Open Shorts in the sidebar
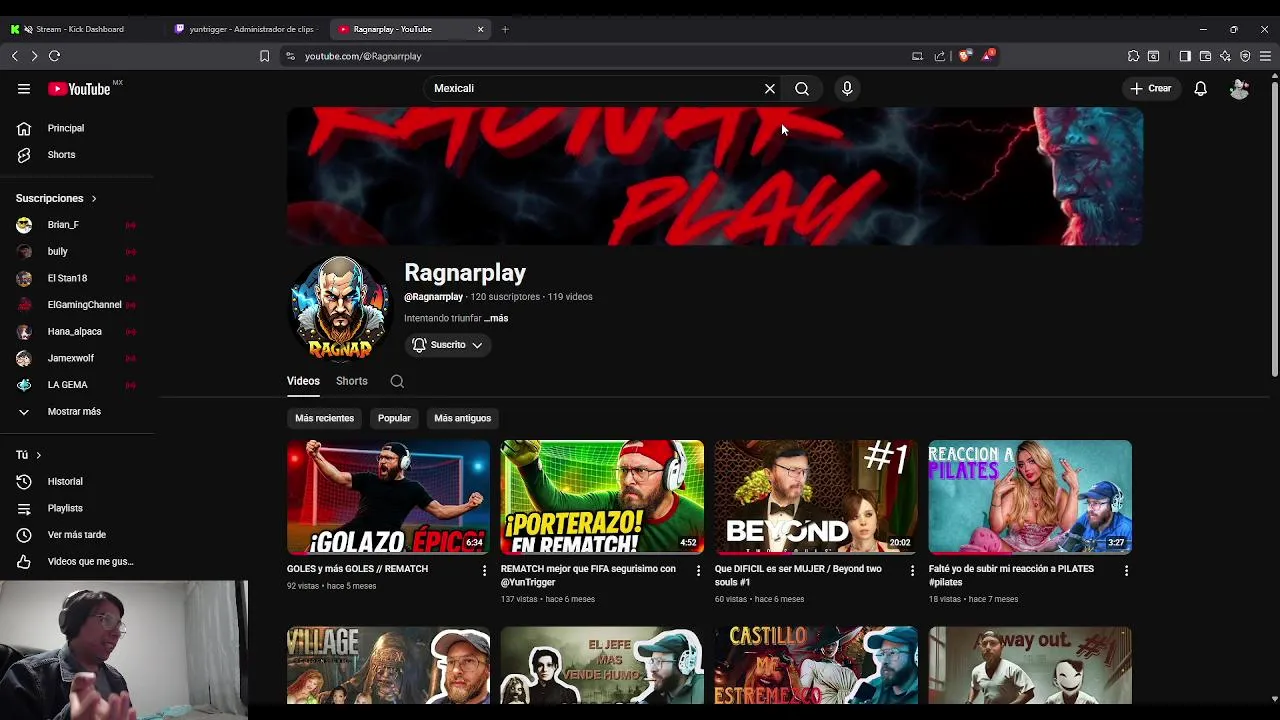Image resolution: width=1280 pixels, height=720 pixels. [78, 155]
